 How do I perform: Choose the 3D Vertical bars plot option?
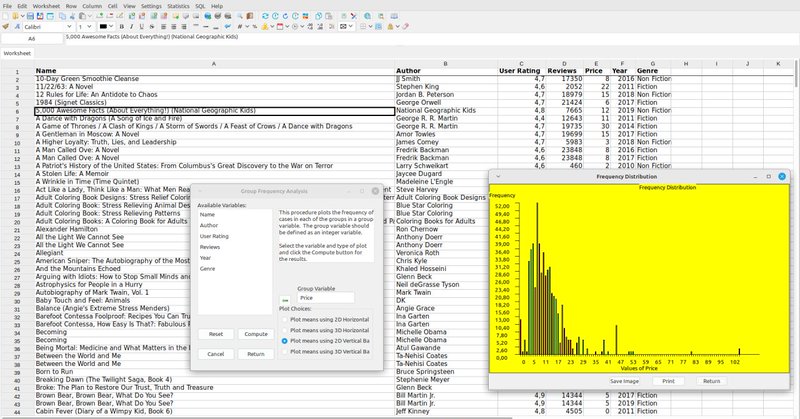pyautogui.click(x=284, y=353)
